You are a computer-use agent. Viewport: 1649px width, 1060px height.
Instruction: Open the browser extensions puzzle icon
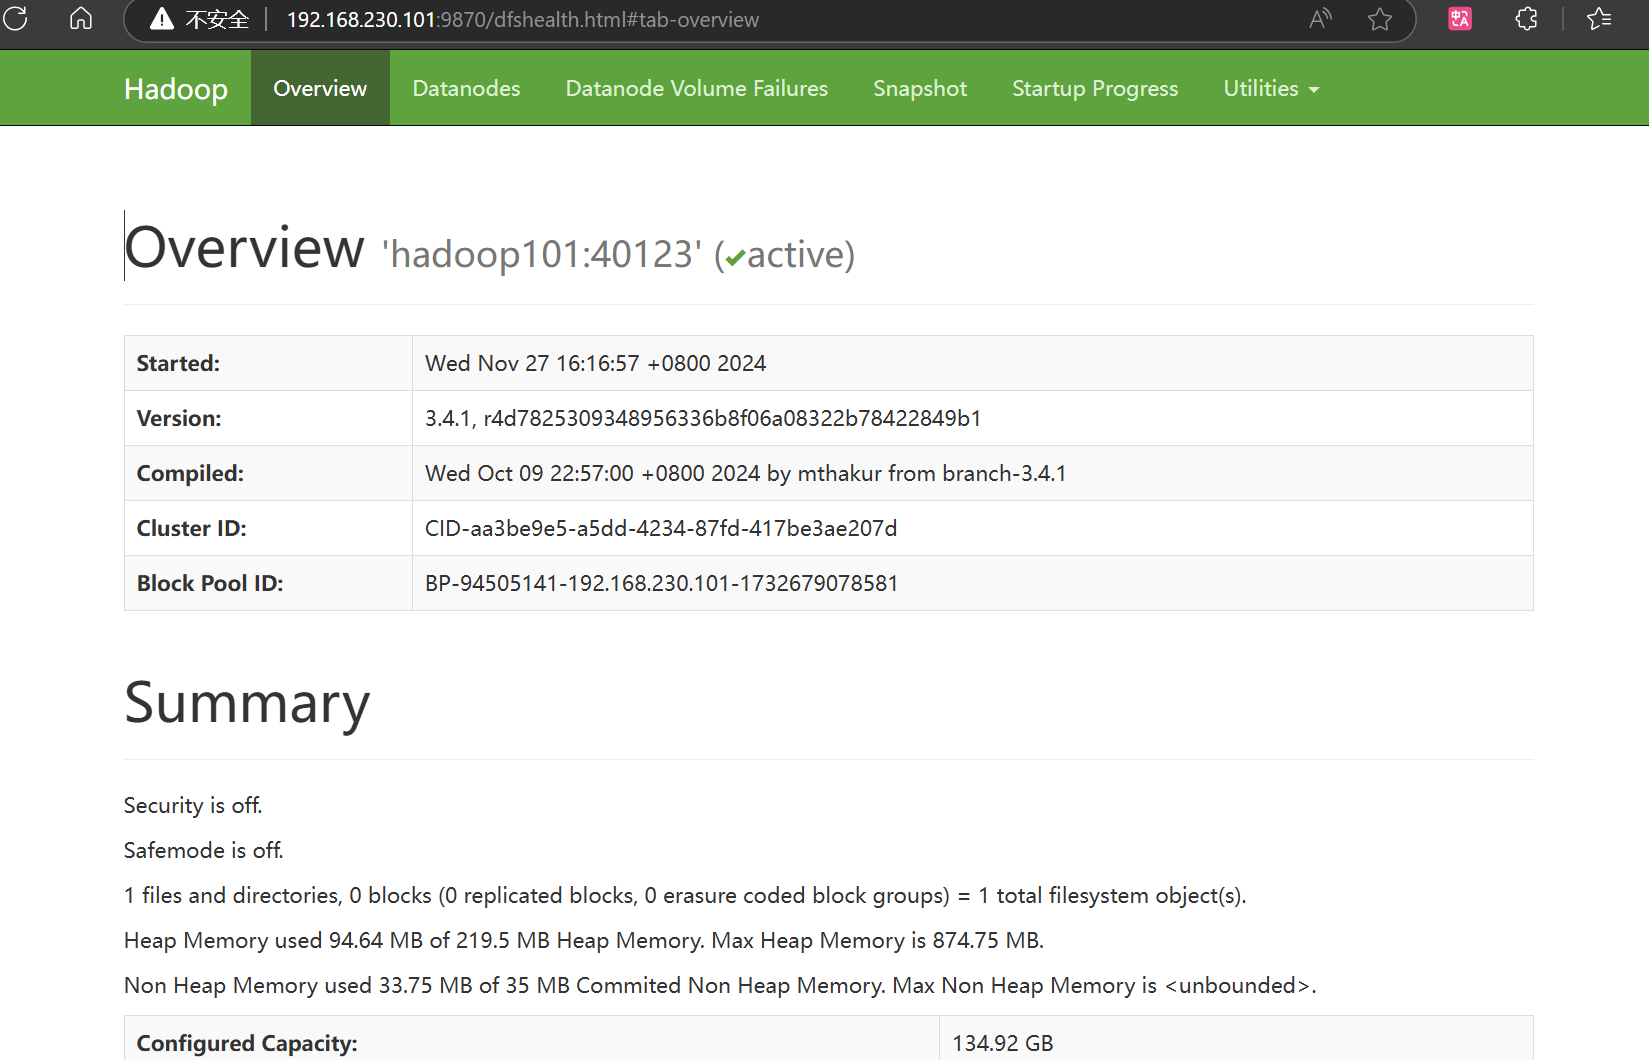click(1526, 19)
